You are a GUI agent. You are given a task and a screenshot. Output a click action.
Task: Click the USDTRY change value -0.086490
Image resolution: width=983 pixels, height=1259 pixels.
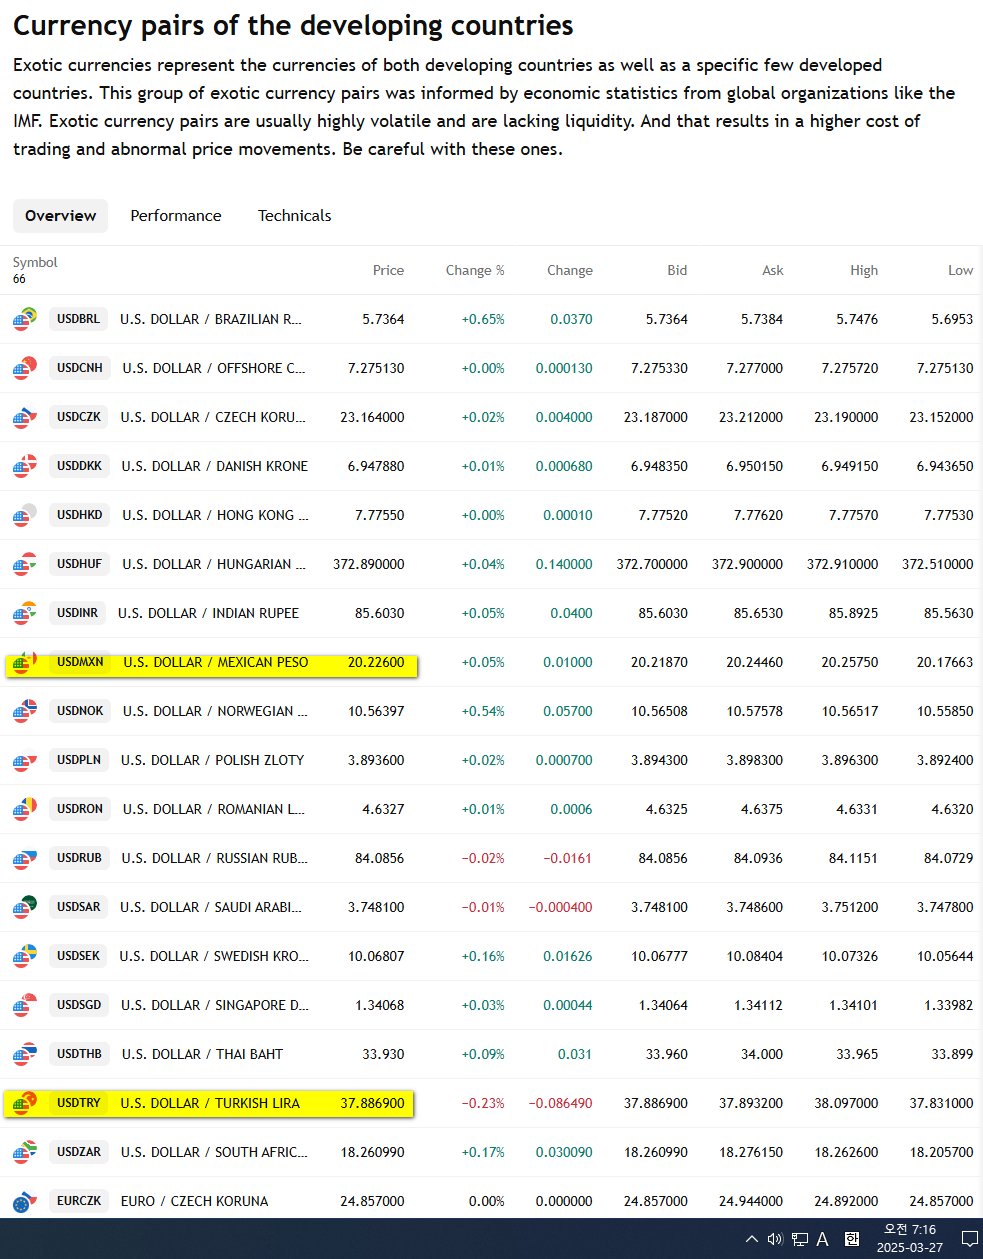[561, 1103]
